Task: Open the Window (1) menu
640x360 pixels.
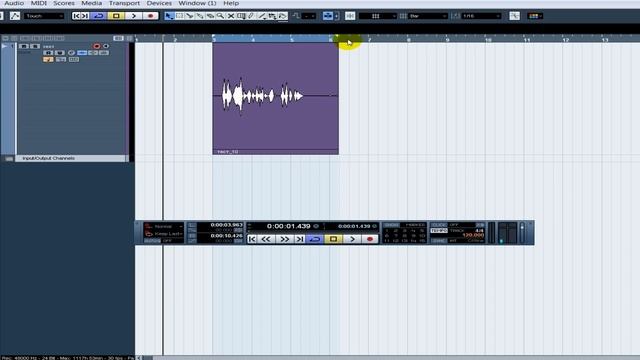Action: 197,3
